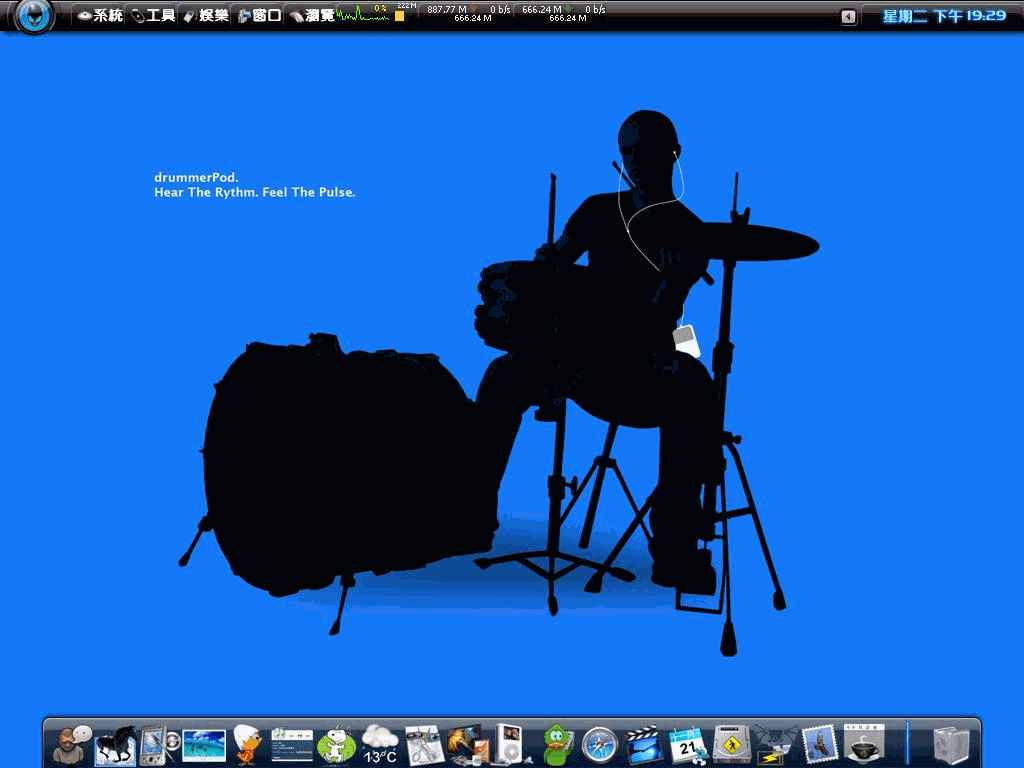Open the eagle stamp Mail dock icon
This screenshot has width=1024, height=768.
(x=819, y=744)
